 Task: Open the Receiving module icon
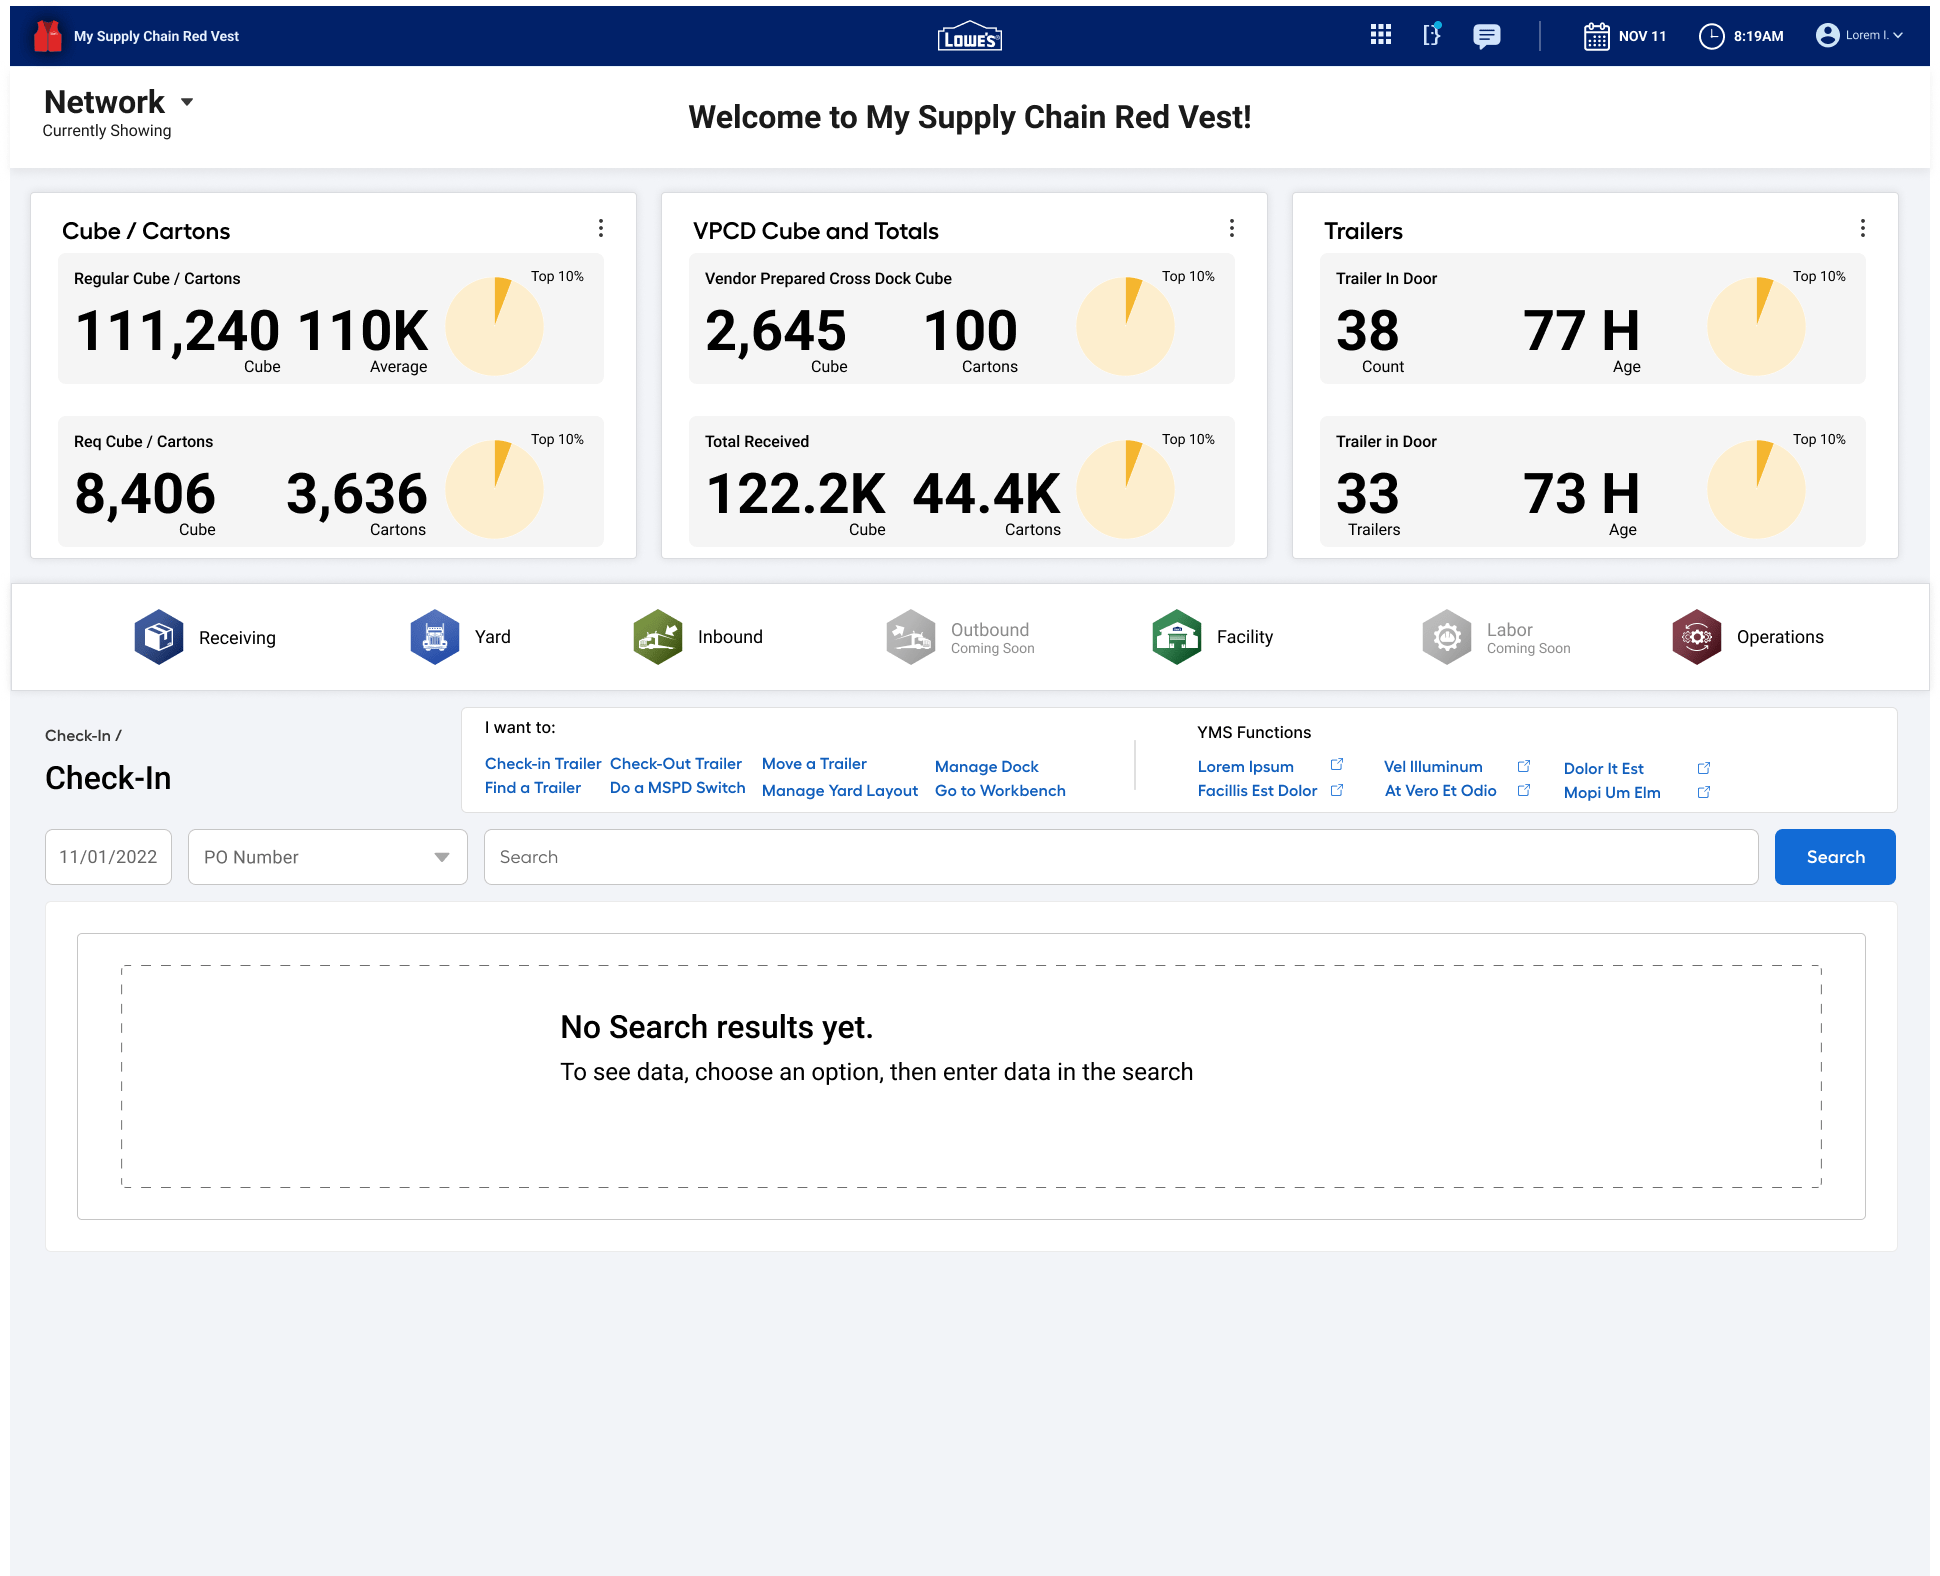[159, 637]
